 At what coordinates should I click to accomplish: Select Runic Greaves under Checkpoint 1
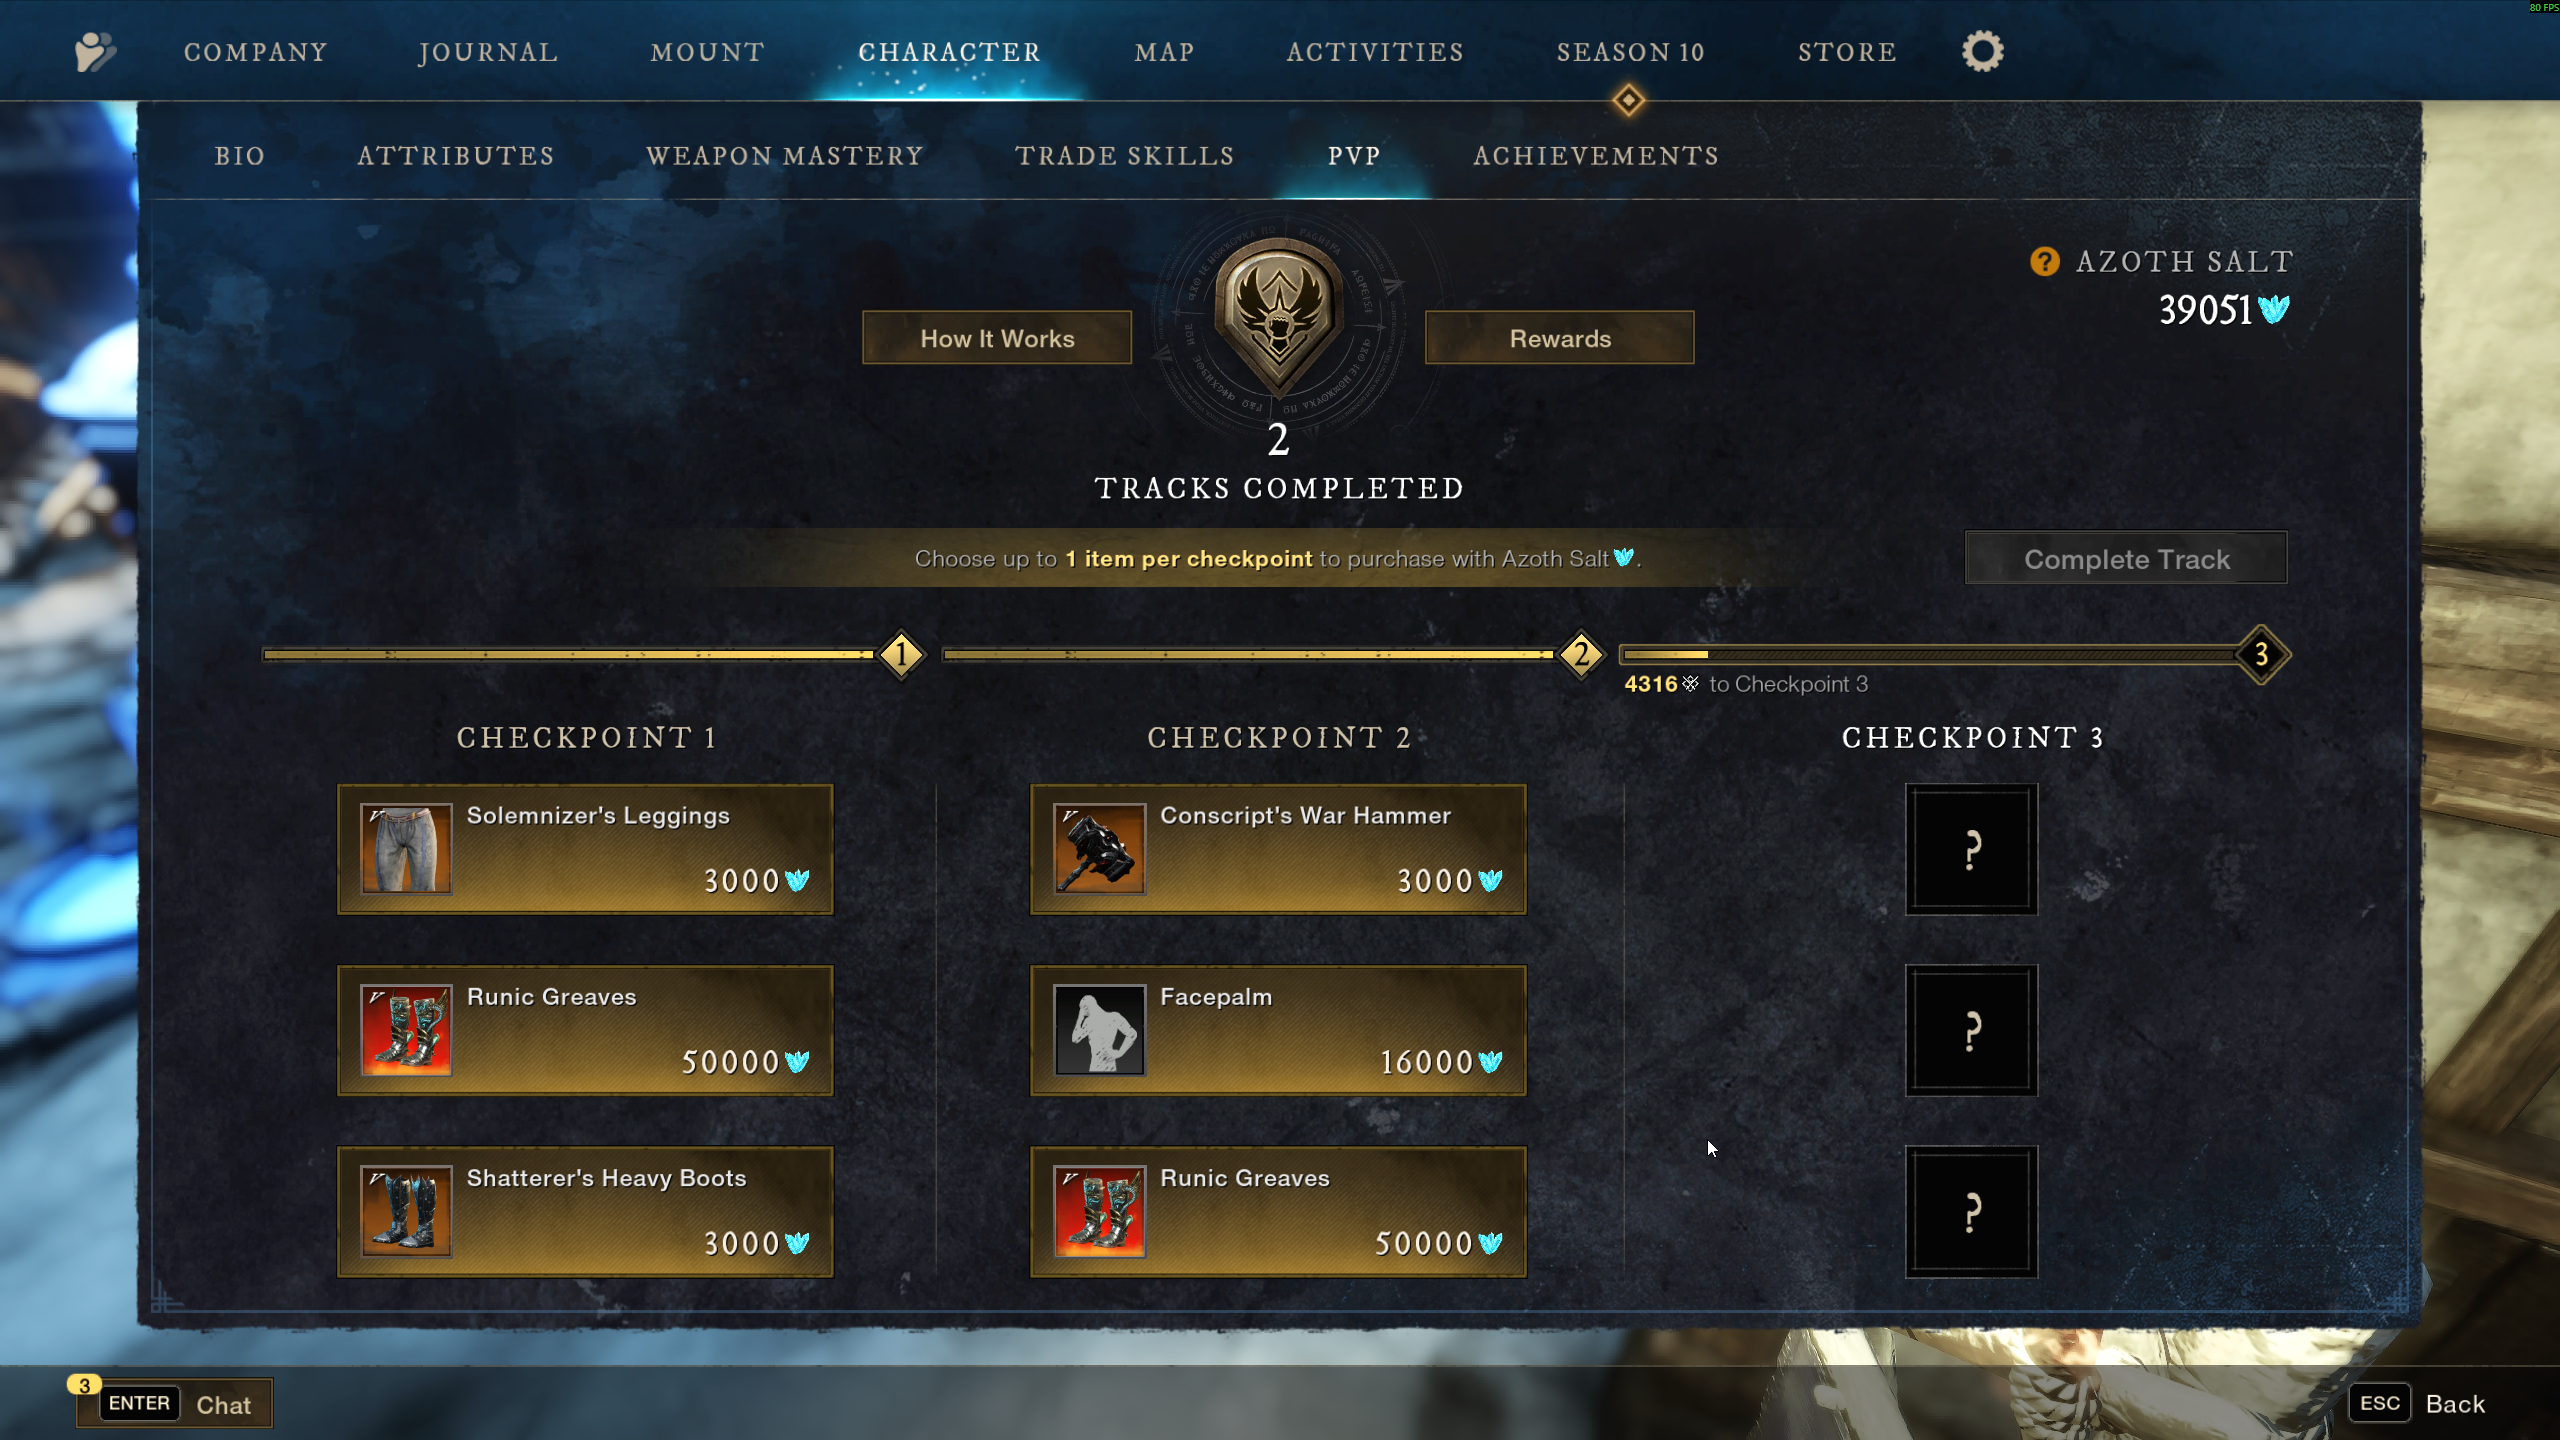tap(585, 1030)
